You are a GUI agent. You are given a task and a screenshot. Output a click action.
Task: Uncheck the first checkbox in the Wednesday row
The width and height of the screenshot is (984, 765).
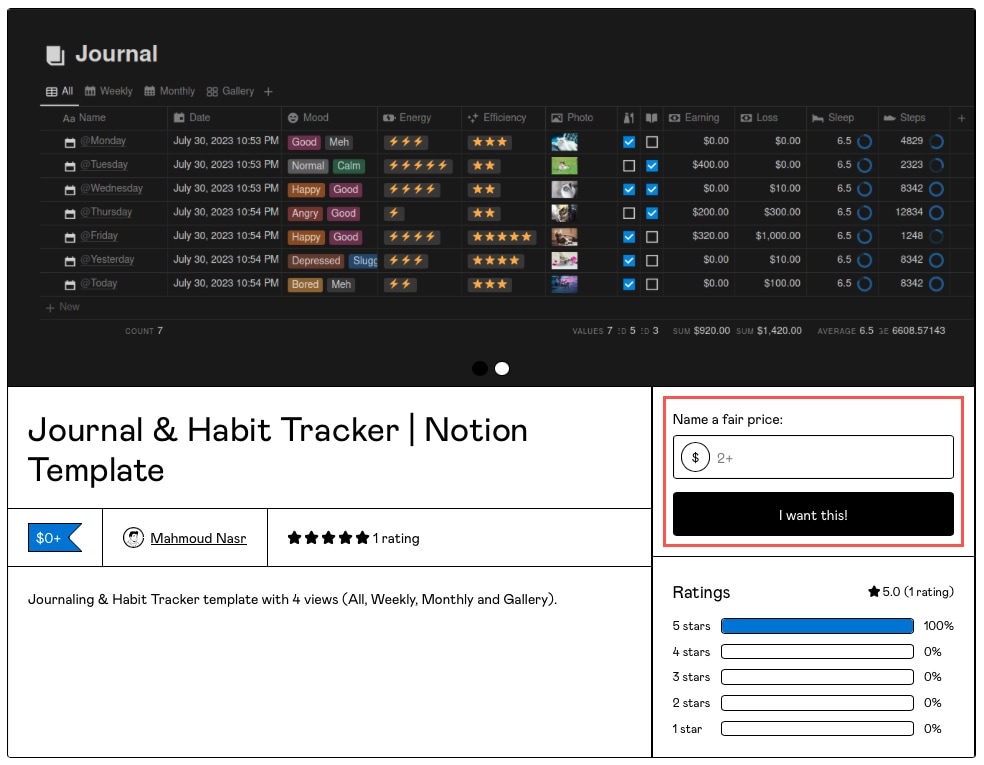[629, 190]
